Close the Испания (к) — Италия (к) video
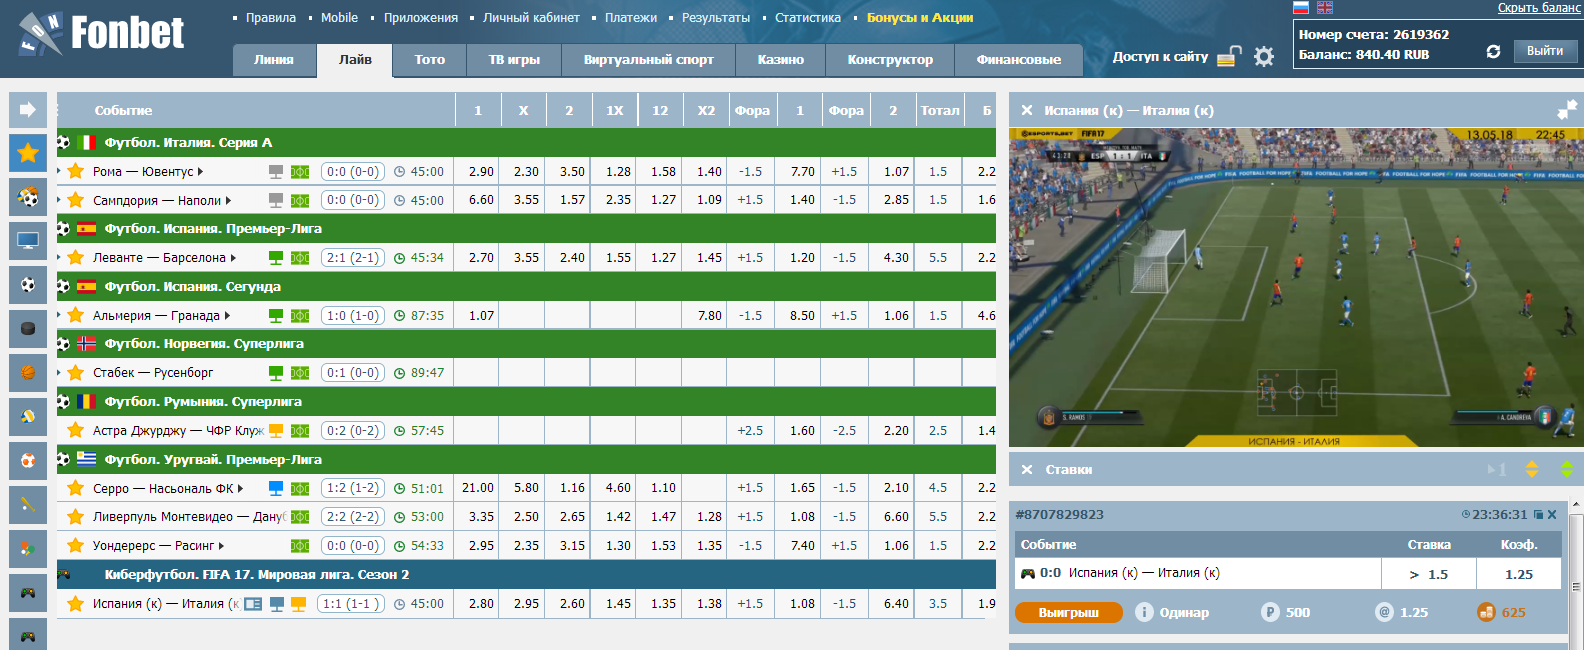Viewport: 1584px width, 650px height. [x=1027, y=111]
